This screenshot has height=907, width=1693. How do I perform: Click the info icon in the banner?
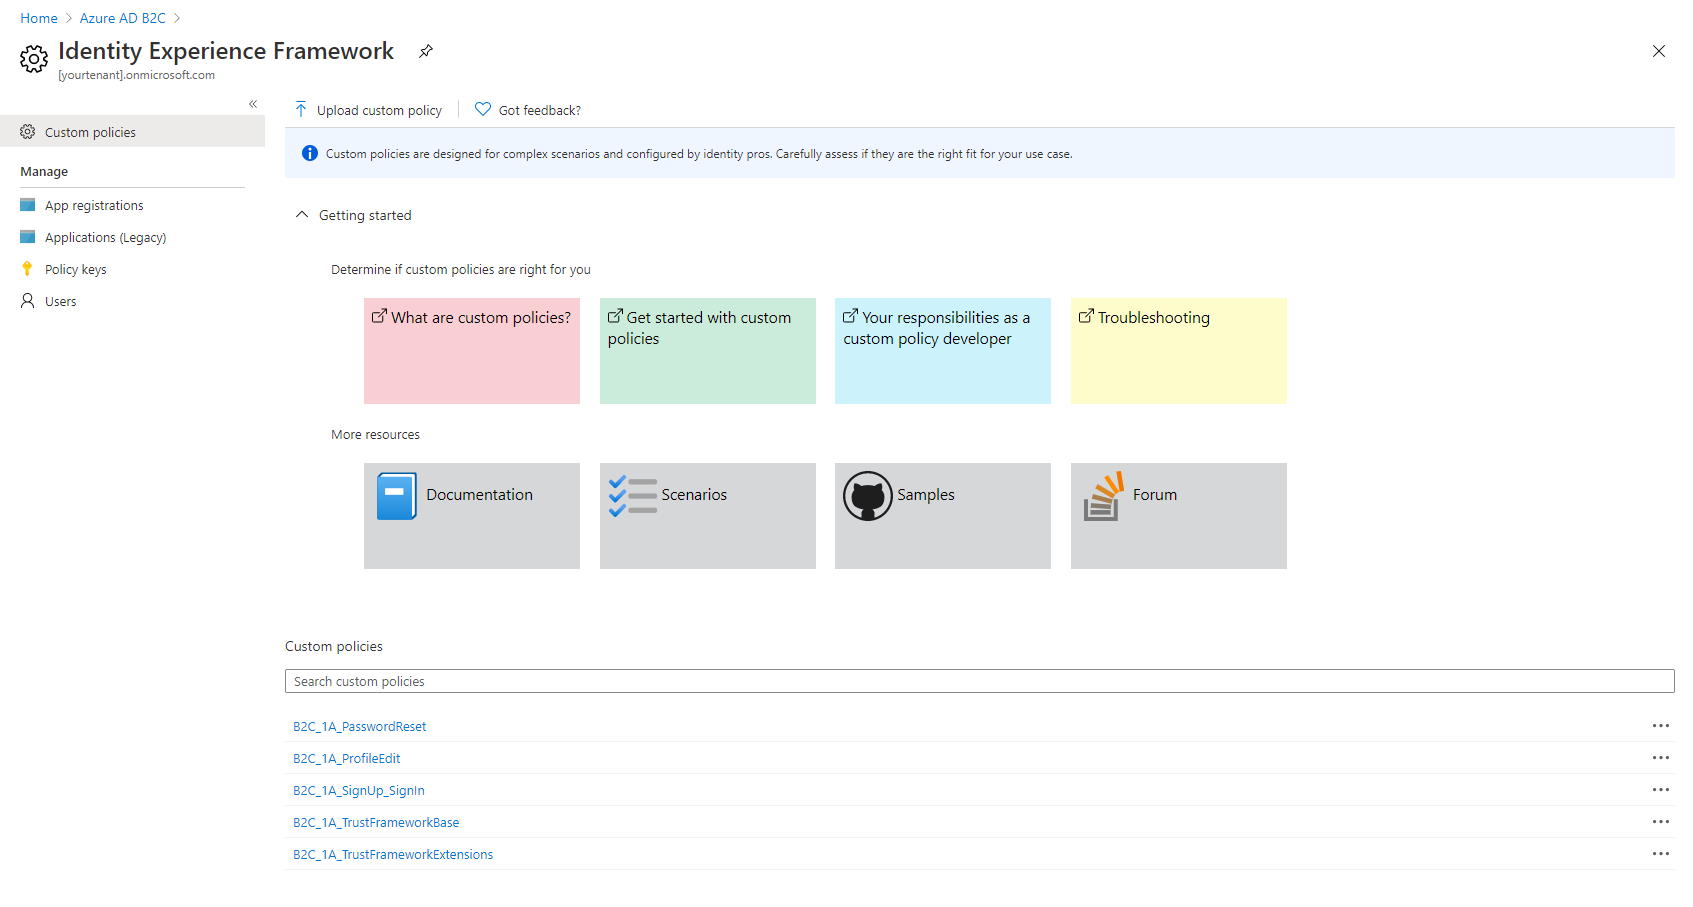(x=310, y=153)
